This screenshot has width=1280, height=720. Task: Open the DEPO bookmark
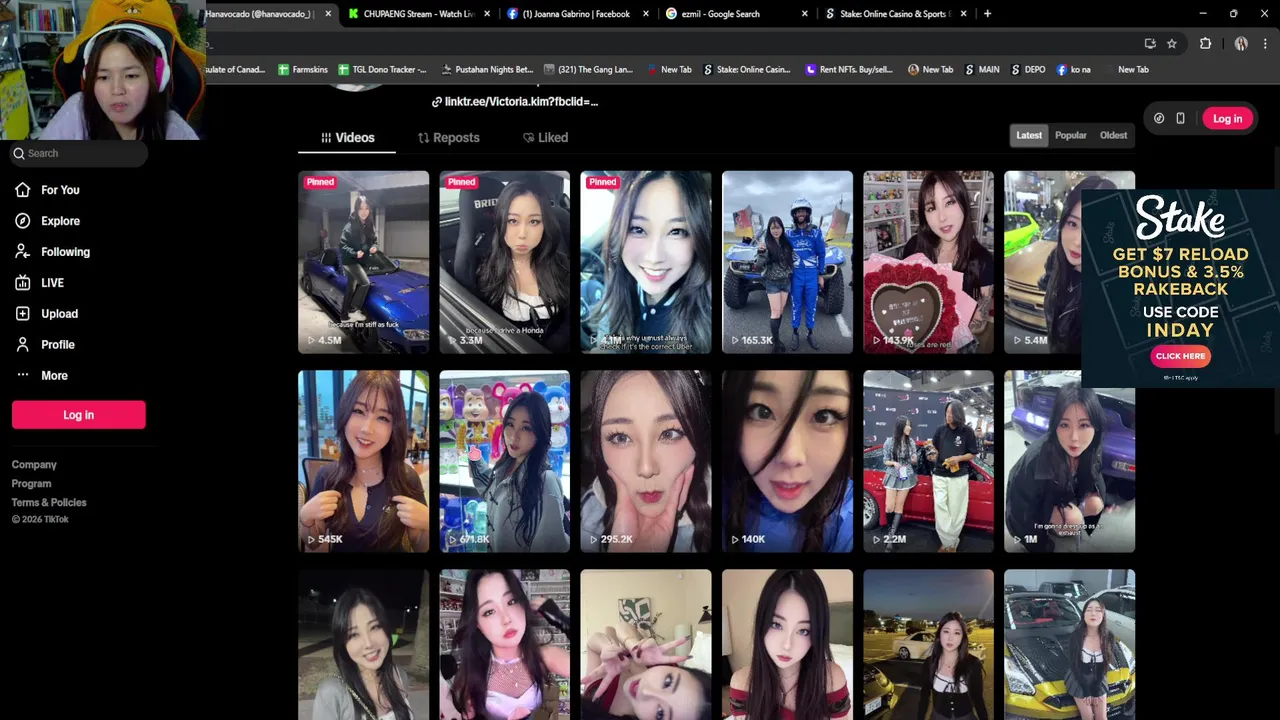pyautogui.click(x=1028, y=70)
